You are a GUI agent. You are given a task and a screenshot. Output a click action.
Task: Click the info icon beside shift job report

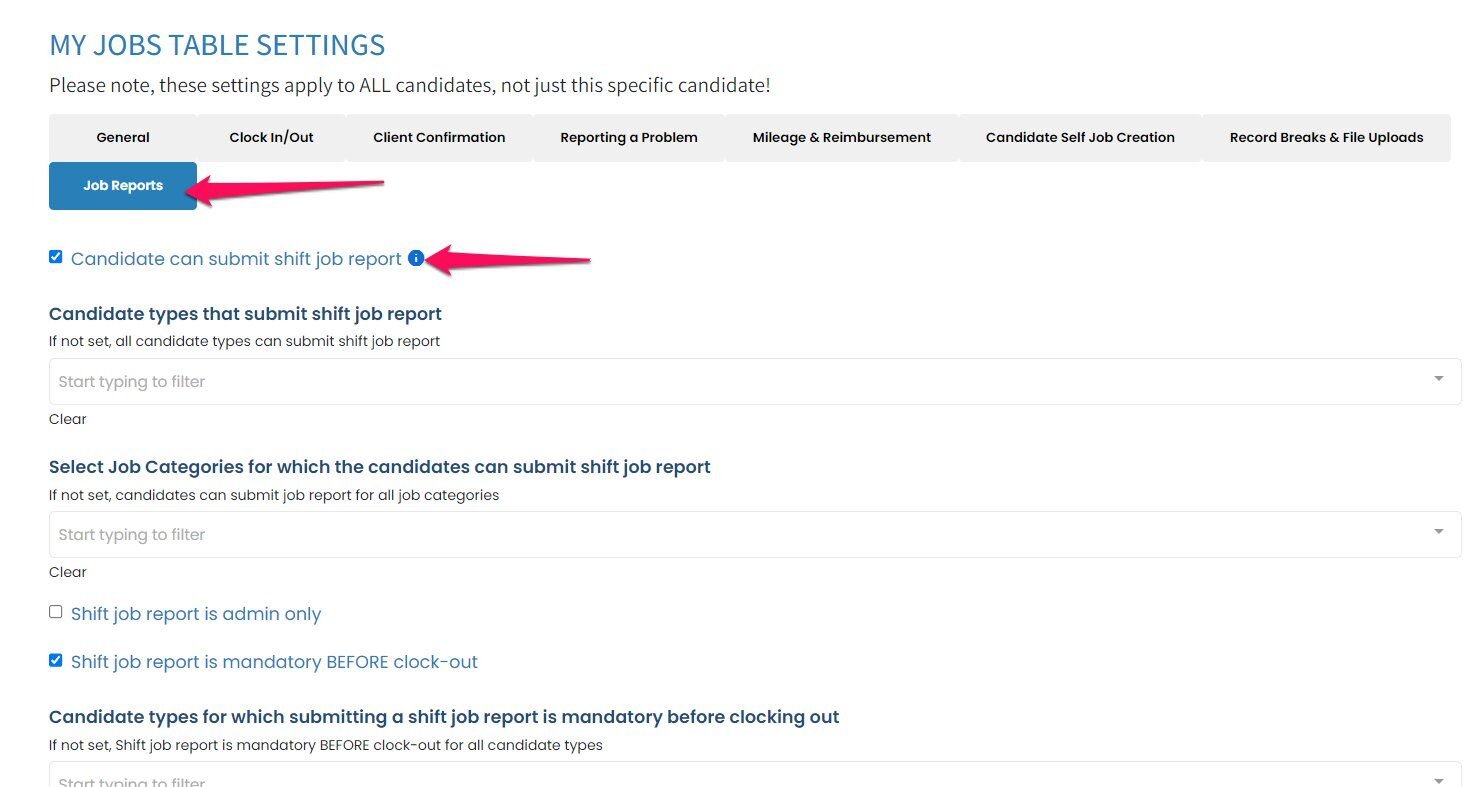pyautogui.click(x=416, y=259)
